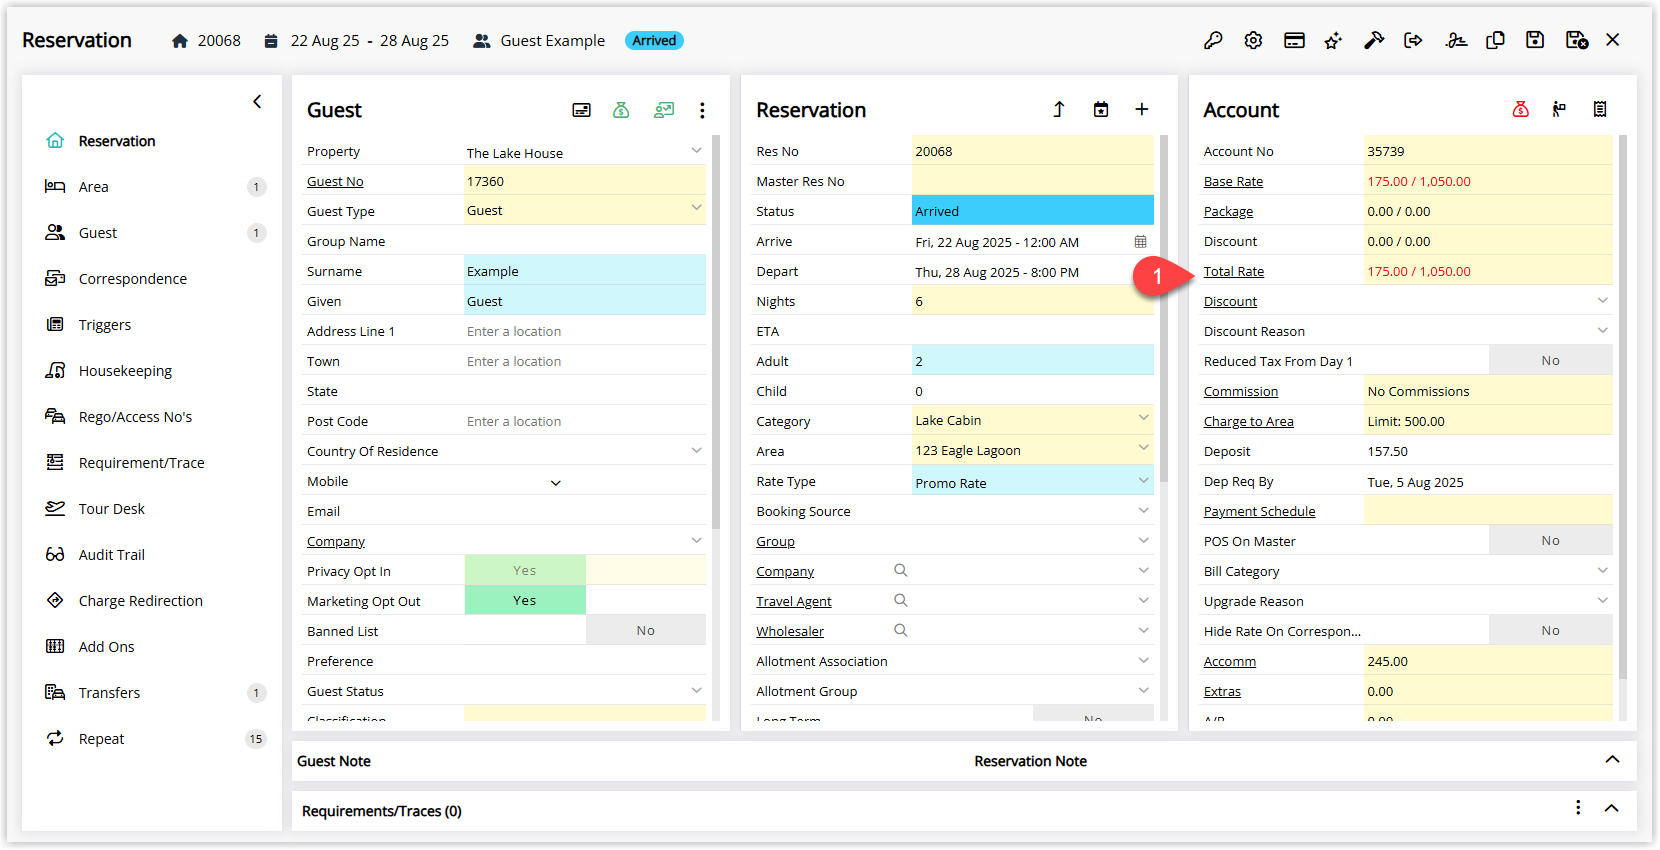
Task: Toggle the Banned List No switch
Action: click(646, 630)
